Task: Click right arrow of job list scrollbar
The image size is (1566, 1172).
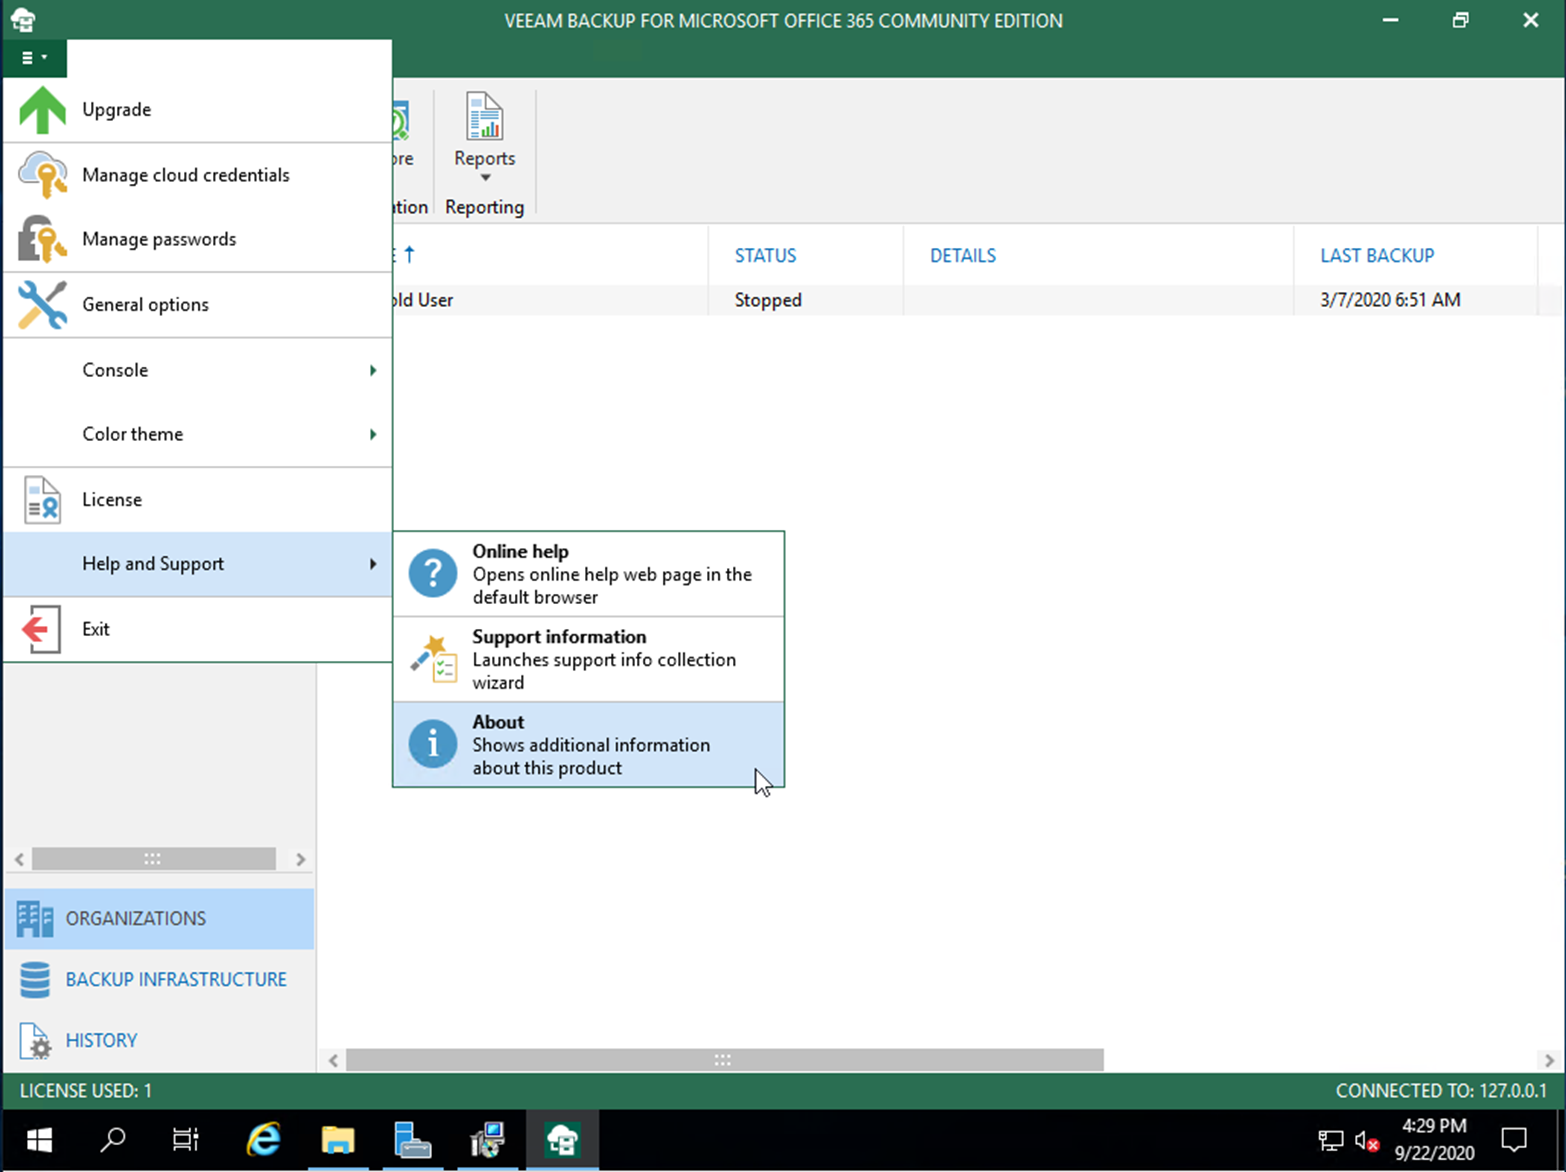Action: click(x=1549, y=1060)
